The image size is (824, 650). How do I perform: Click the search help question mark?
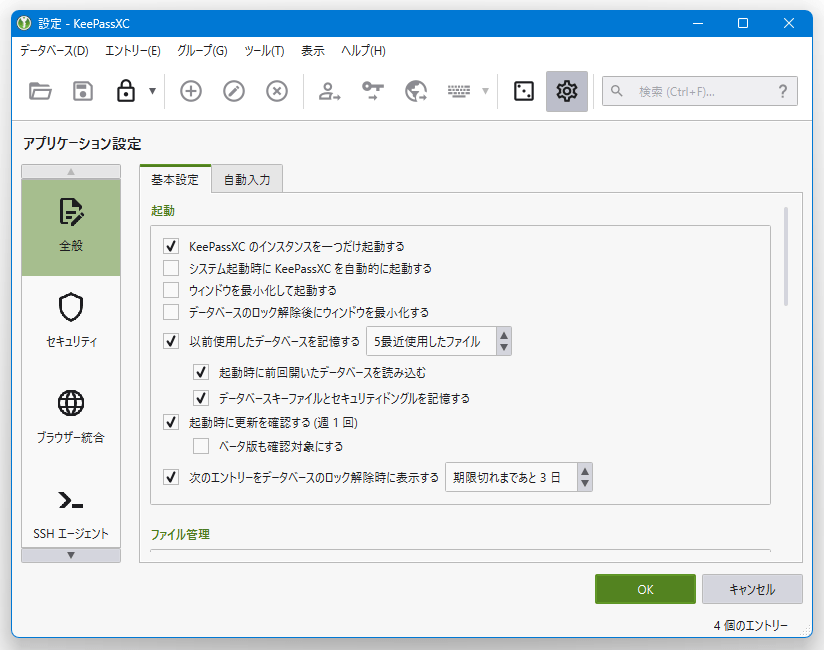(x=782, y=91)
